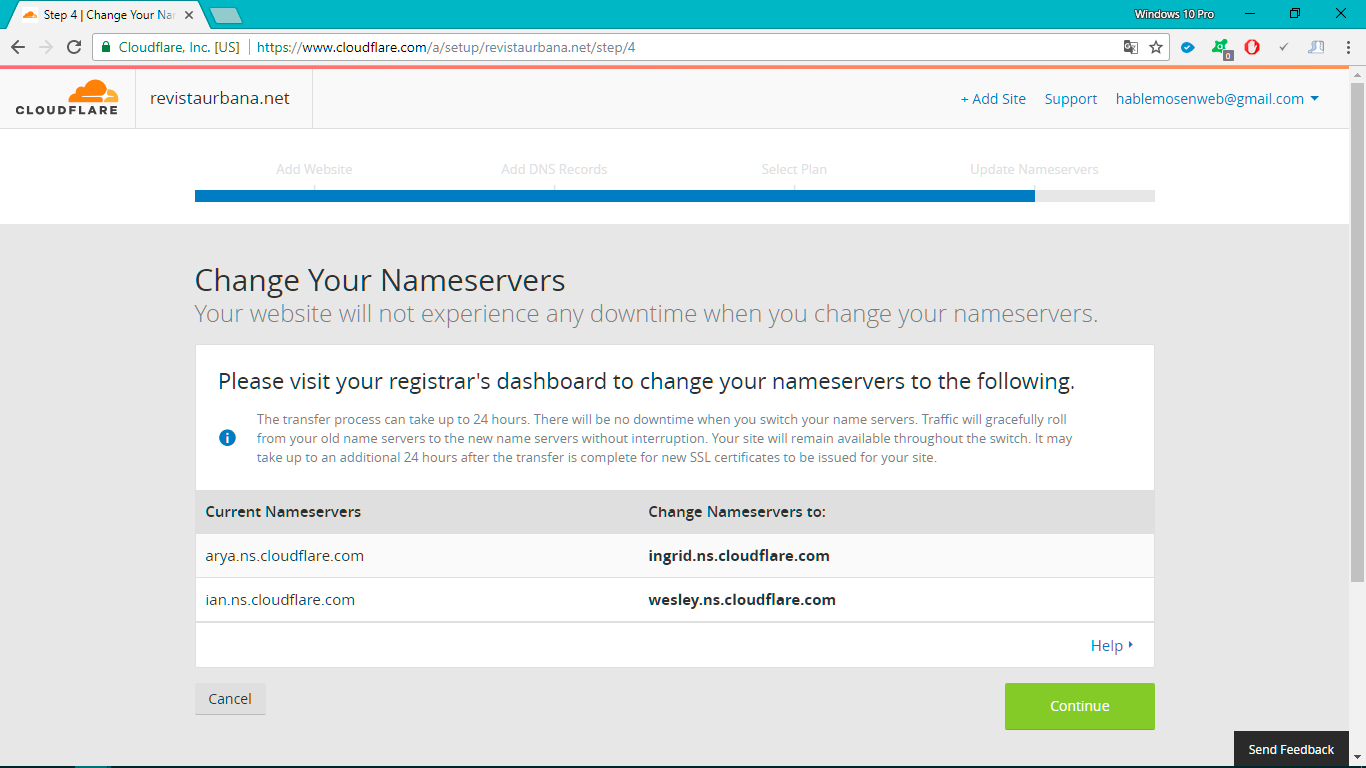This screenshot has width=1366, height=768.
Task: Click the browser forward arrow
Action: (x=46, y=47)
